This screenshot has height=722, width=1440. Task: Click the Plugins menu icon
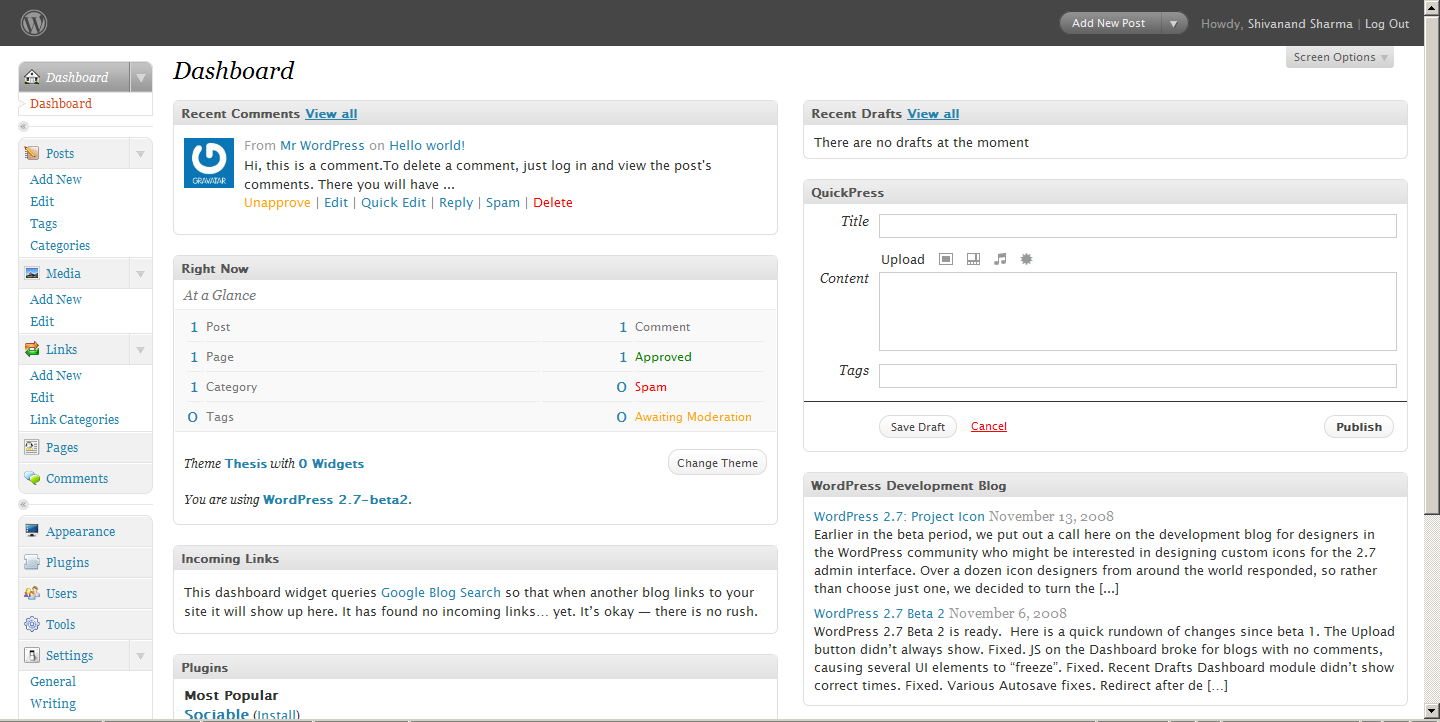click(x=32, y=562)
